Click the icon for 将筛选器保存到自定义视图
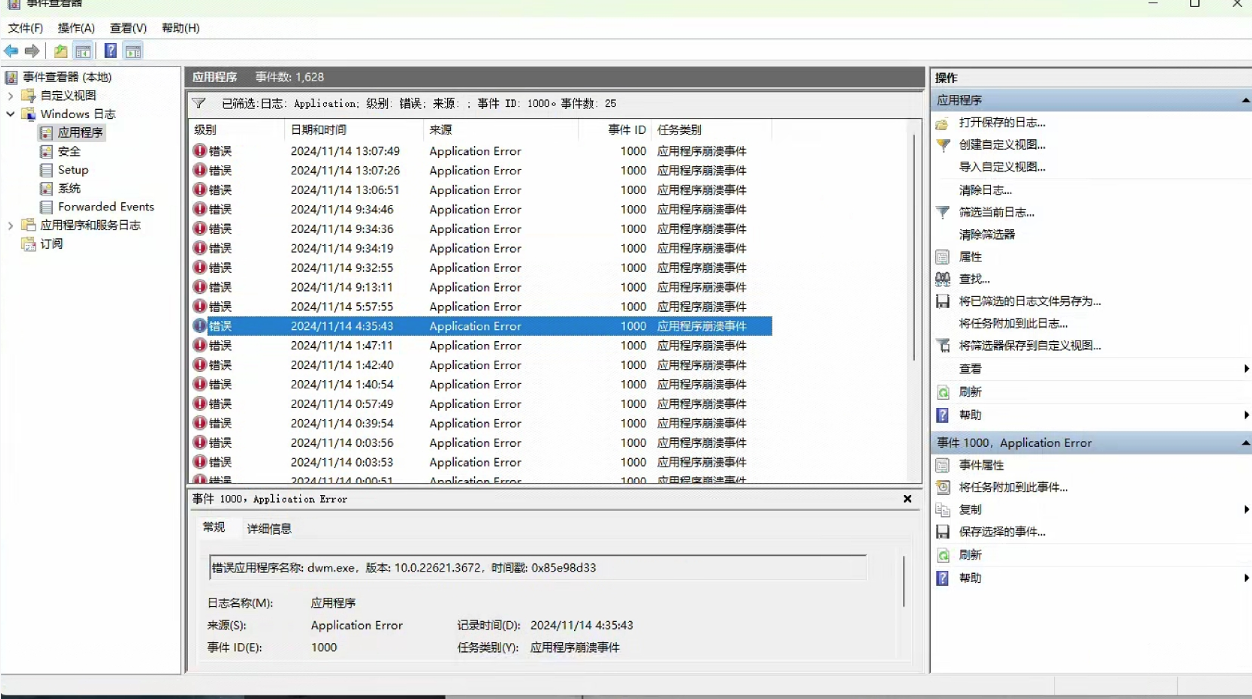This screenshot has width=1252, height=699. pos(942,346)
